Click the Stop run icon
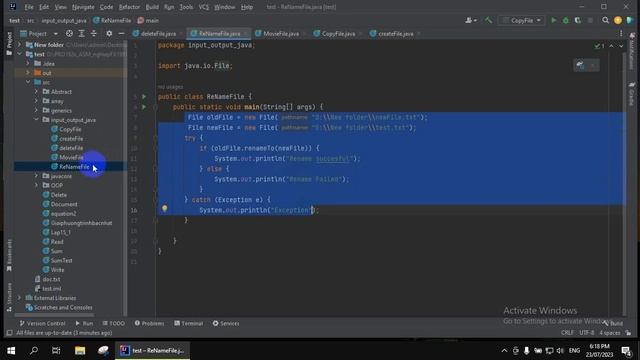Viewport: 640px width, 360px height. click(590, 20)
